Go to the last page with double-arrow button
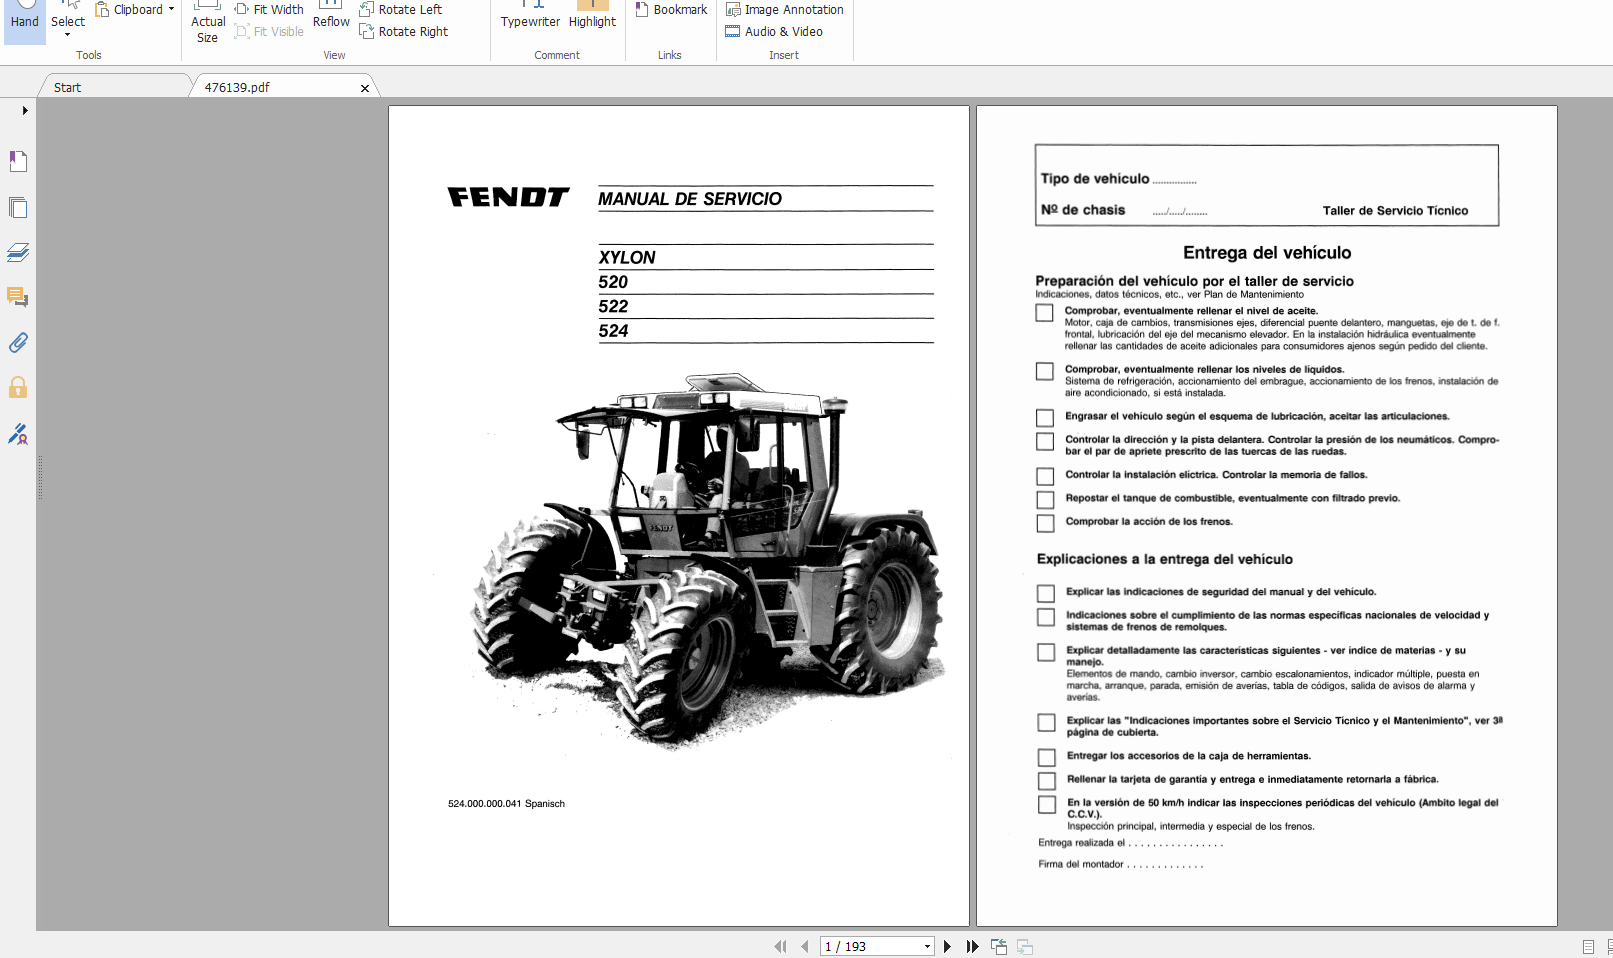The image size is (1613, 958). [x=971, y=945]
